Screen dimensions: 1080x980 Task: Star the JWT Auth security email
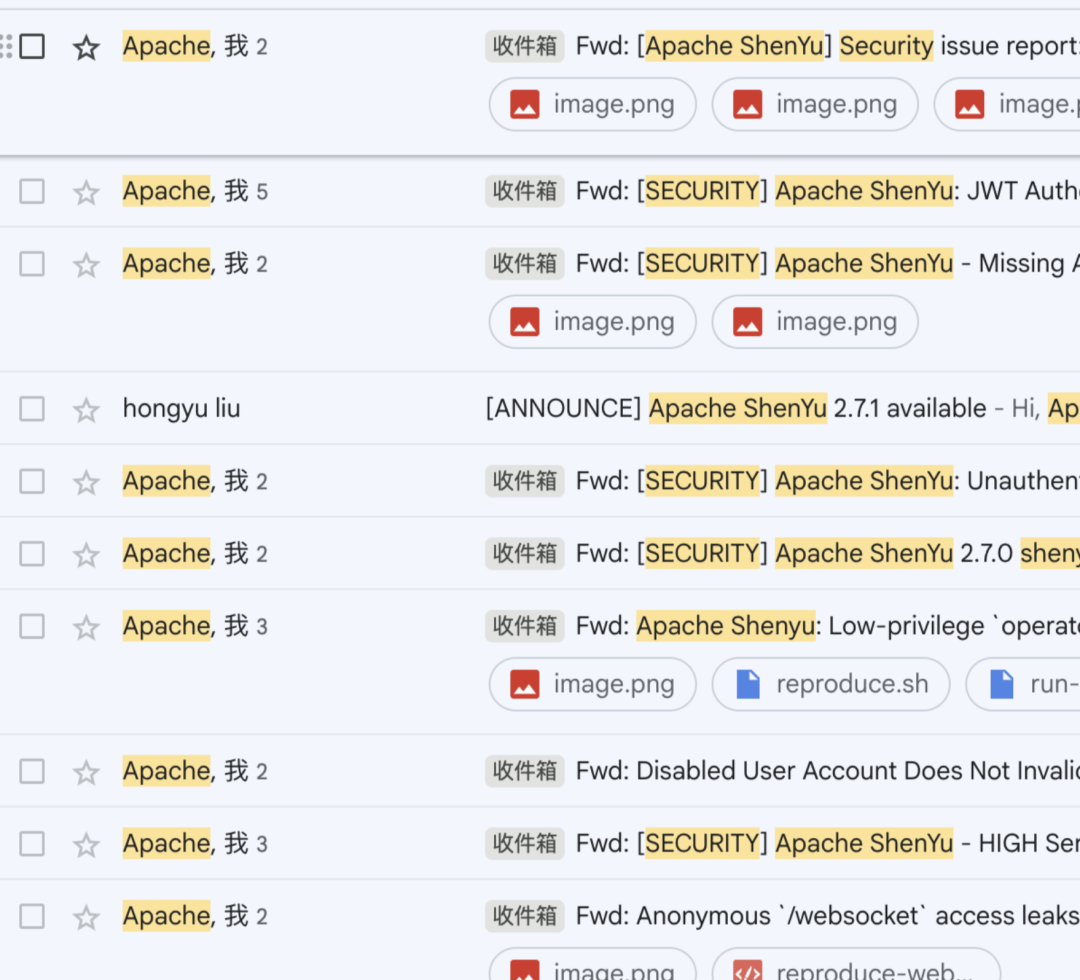pos(86,192)
